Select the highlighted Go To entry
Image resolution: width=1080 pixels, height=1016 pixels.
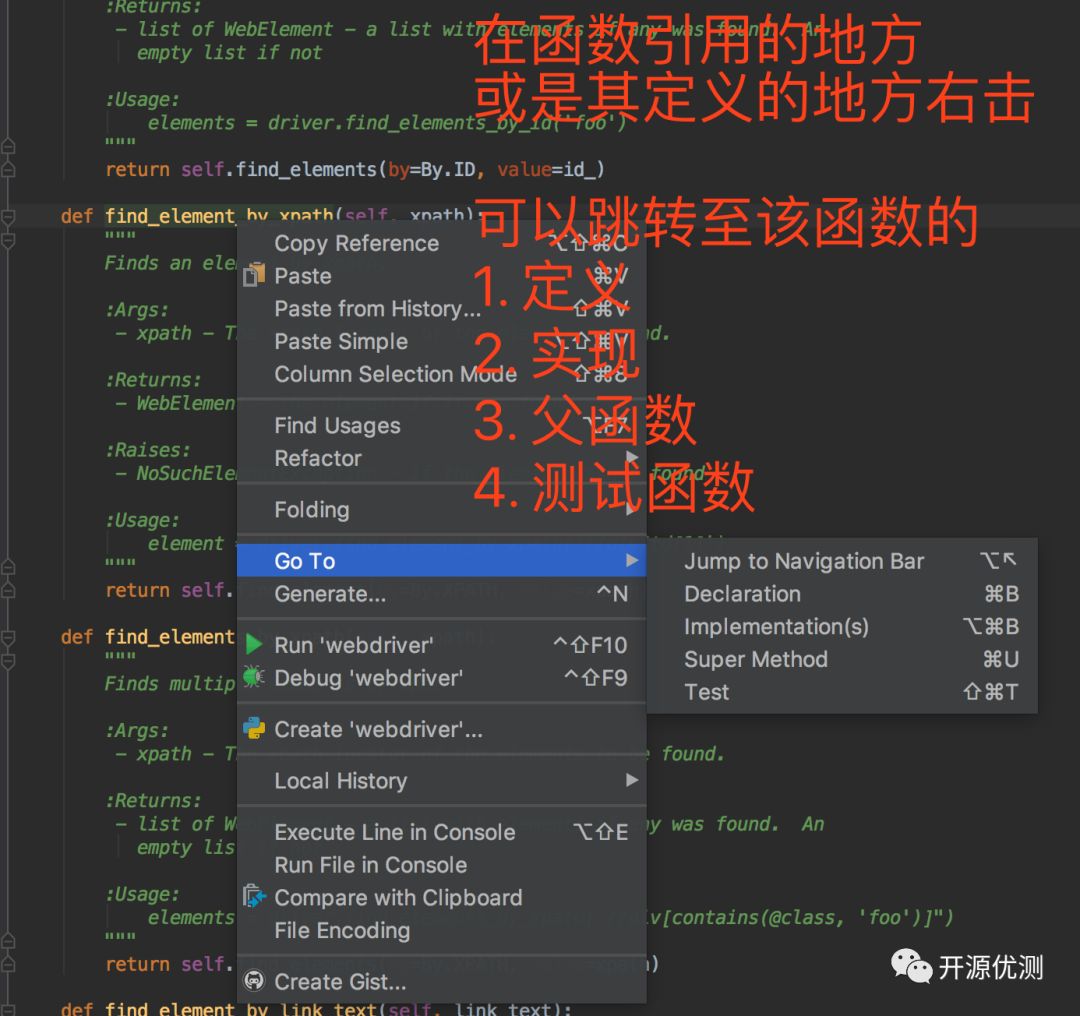tap(442, 561)
